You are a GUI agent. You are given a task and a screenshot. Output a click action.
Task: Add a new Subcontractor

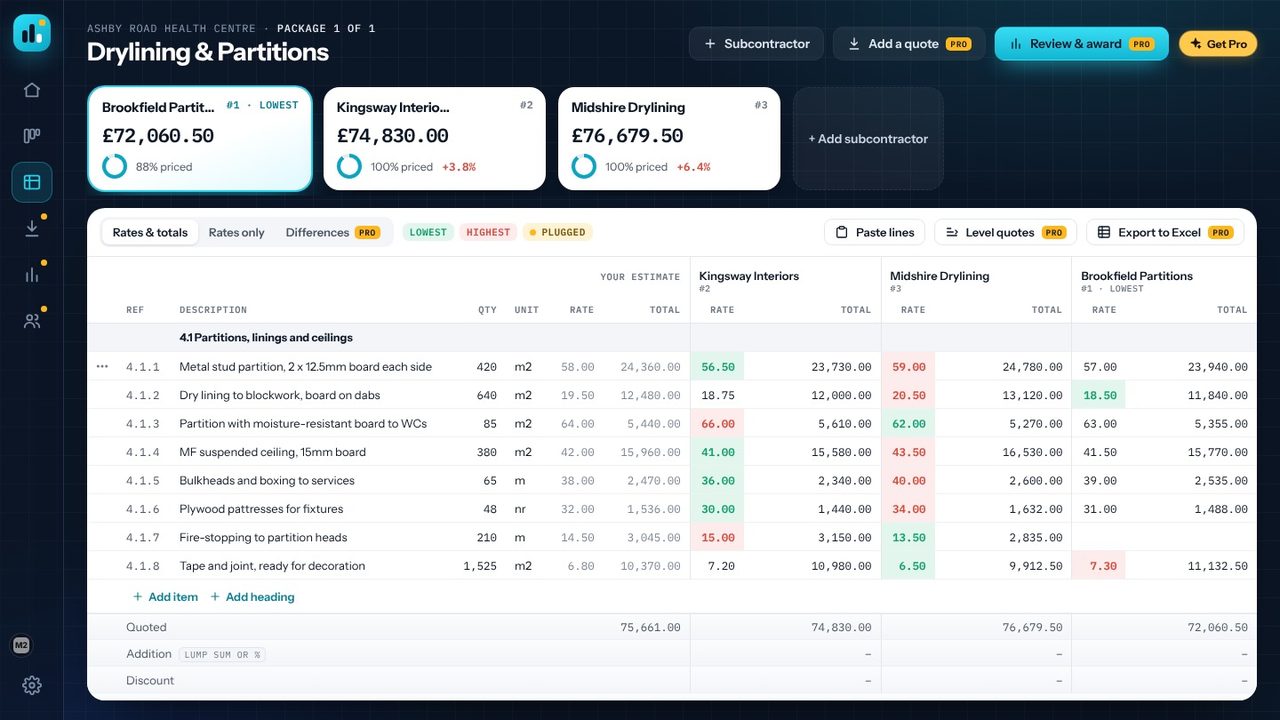[756, 44]
